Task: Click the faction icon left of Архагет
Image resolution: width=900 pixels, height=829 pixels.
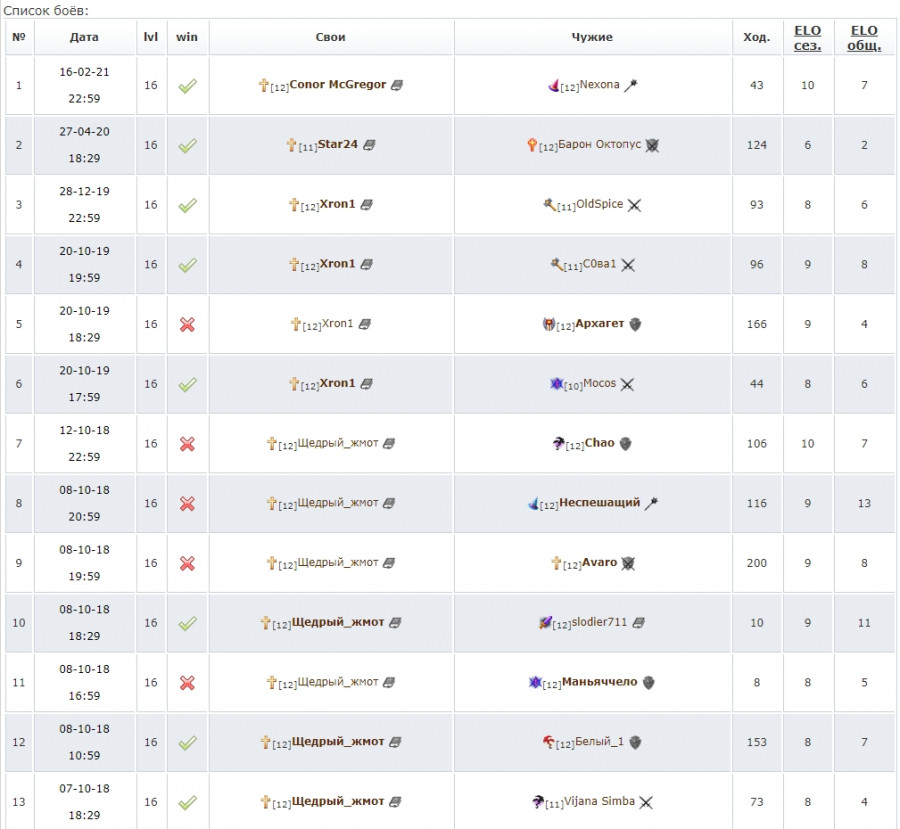Action: [x=549, y=324]
